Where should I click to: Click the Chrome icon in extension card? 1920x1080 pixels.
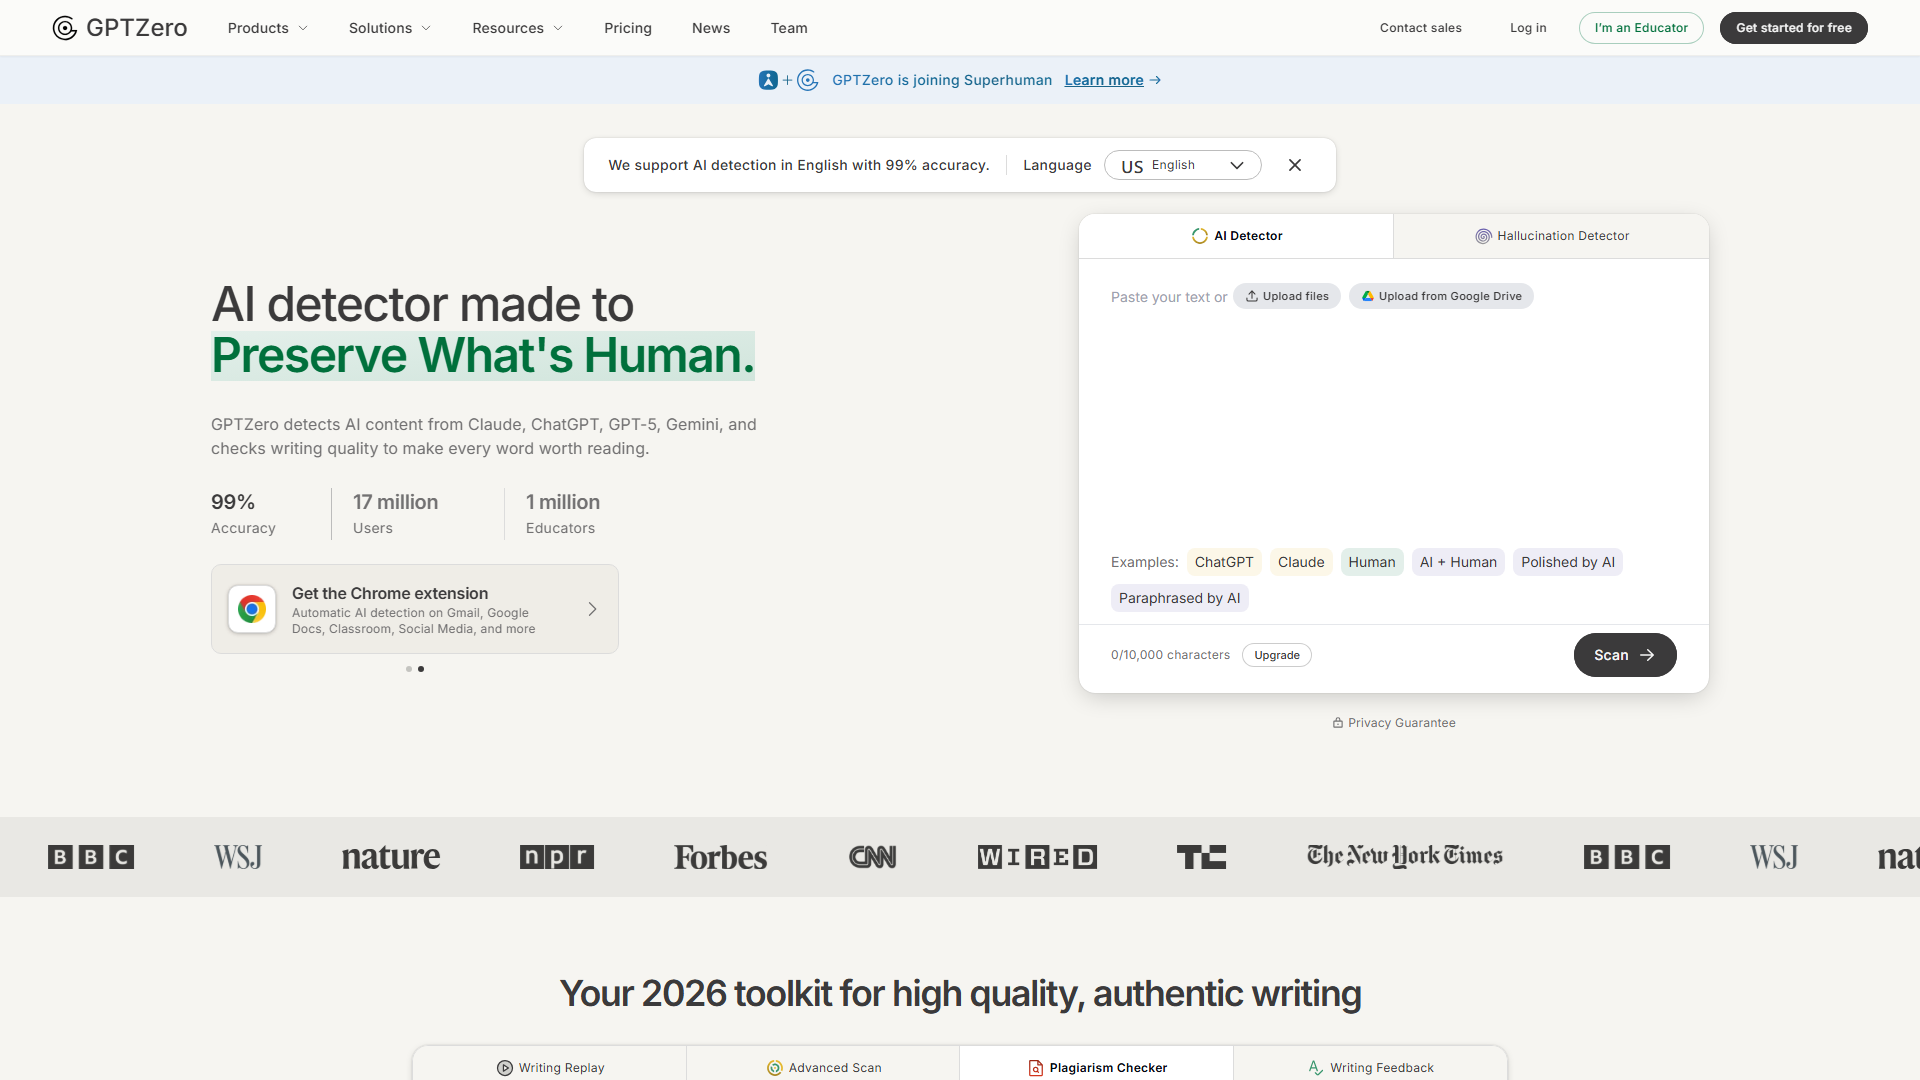pyautogui.click(x=252, y=609)
